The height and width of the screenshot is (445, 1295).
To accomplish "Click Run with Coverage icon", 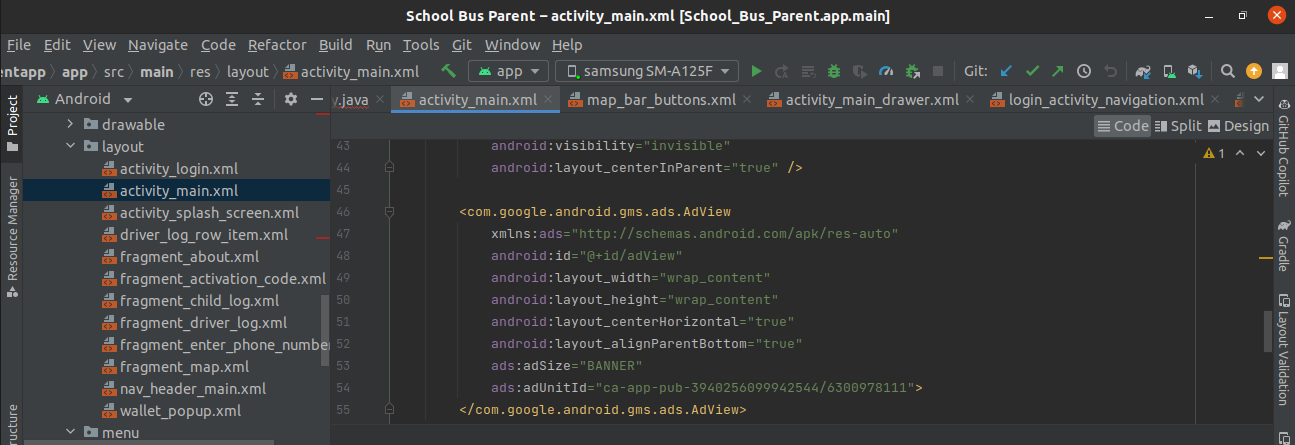I will [860, 71].
